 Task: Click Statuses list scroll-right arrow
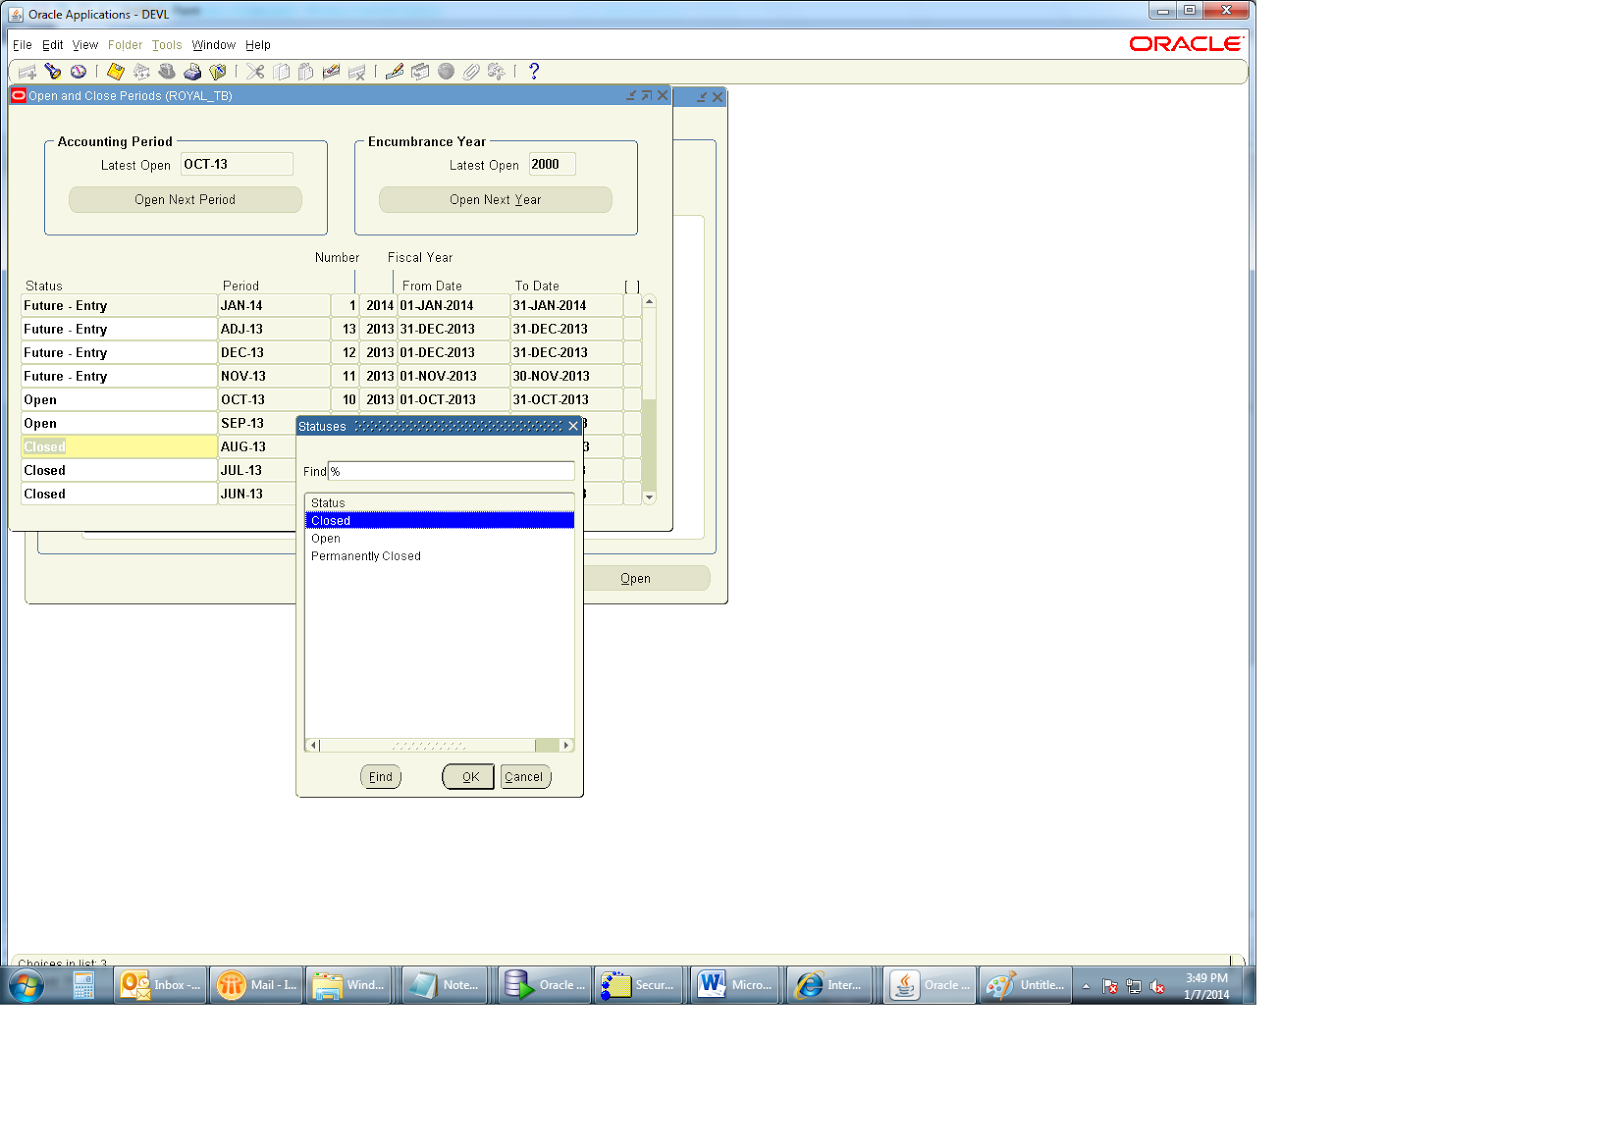coord(567,746)
